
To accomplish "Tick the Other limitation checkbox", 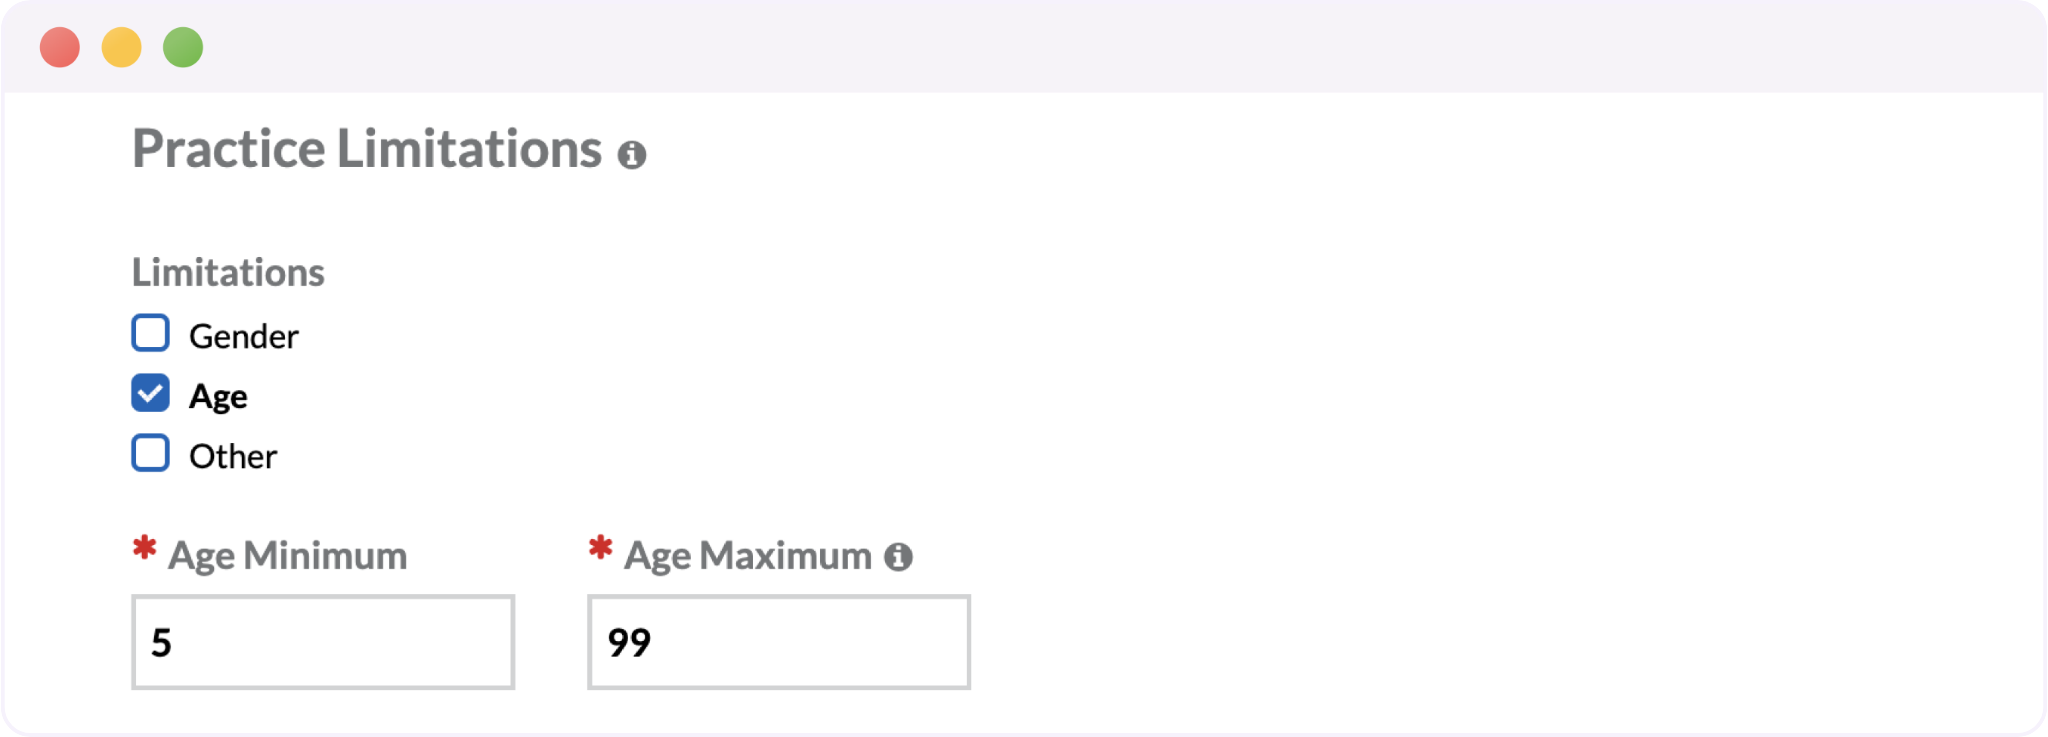I will click(x=151, y=453).
